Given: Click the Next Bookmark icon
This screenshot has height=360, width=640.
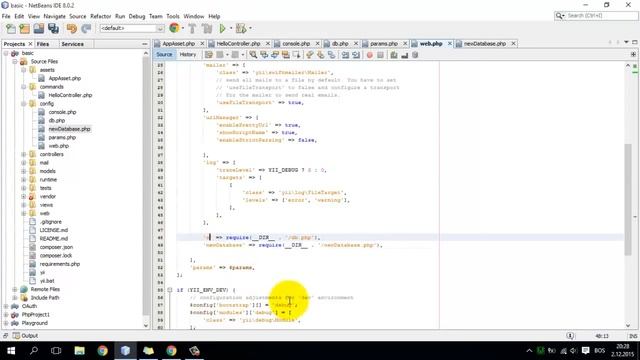Looking at the screenshot, I should pyautogui.click(x=320, y=55).
